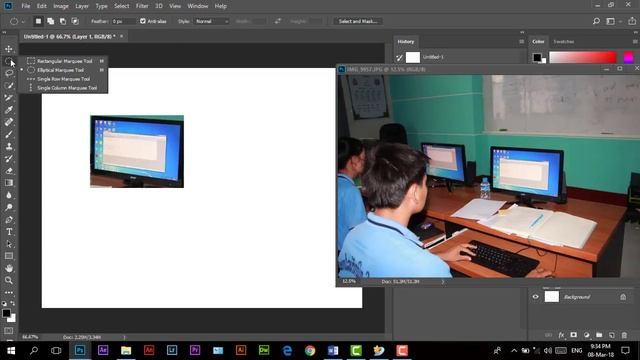The width and height of the screenshot is (640, 360).
Task: Click the foreground color swatch in toolbar
Action: [x=6, y=313]
